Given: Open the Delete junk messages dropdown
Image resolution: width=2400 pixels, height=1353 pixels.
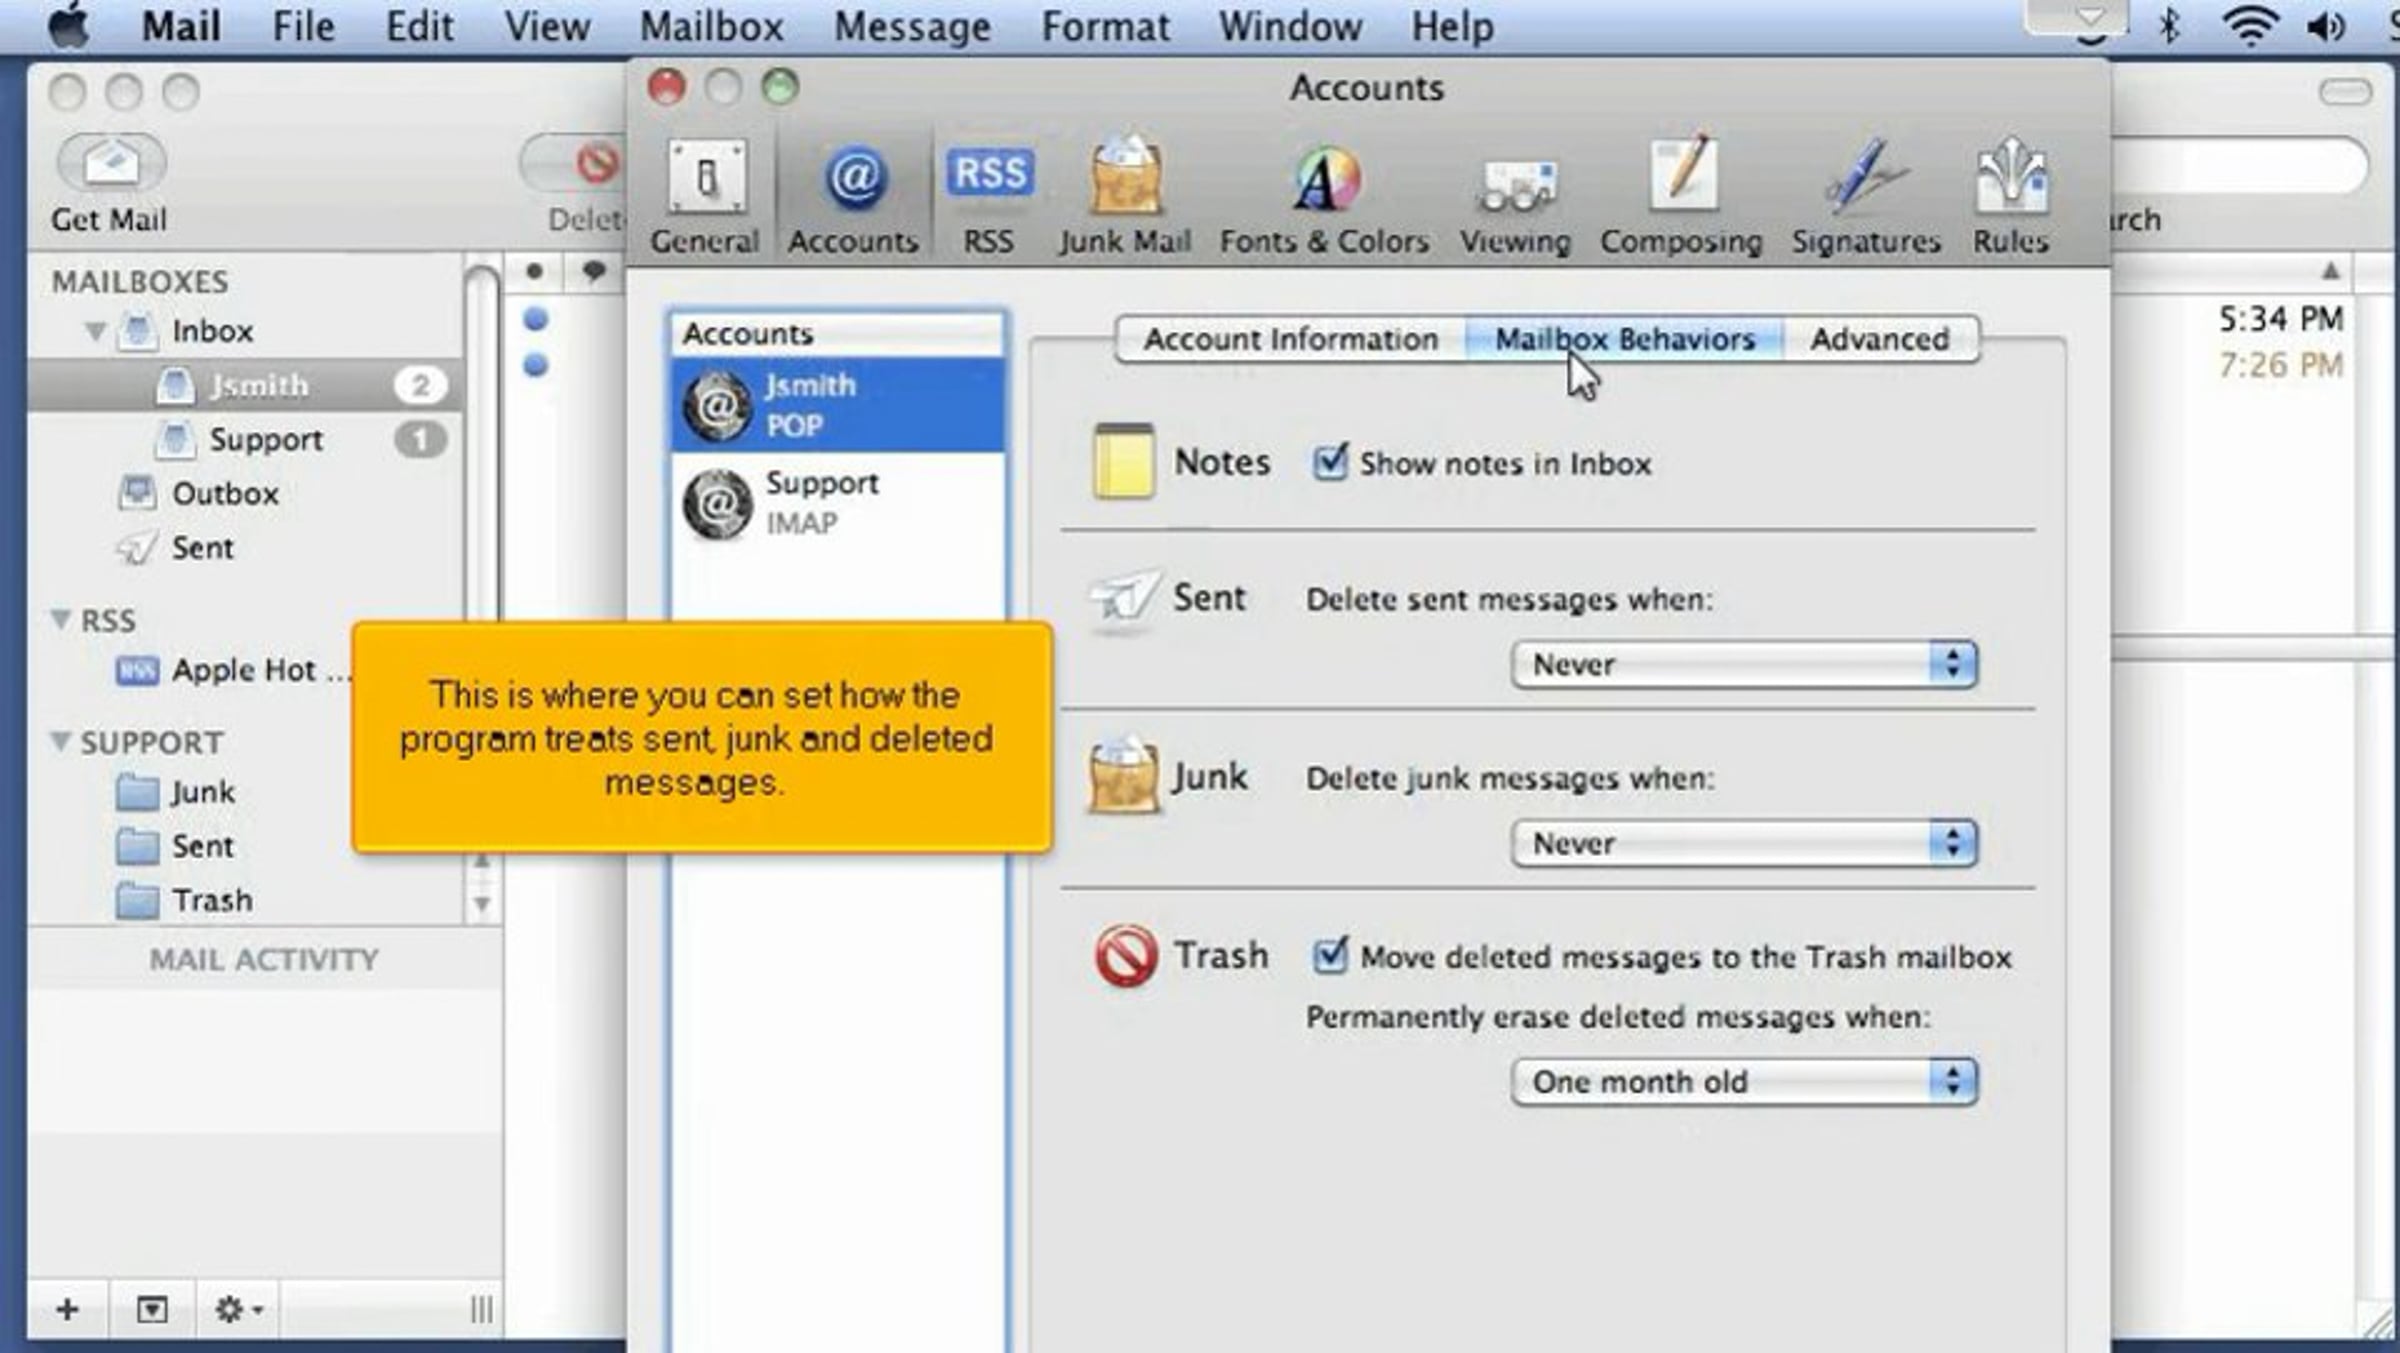Looking at the screenshot, I should (x=1744, y=844).
